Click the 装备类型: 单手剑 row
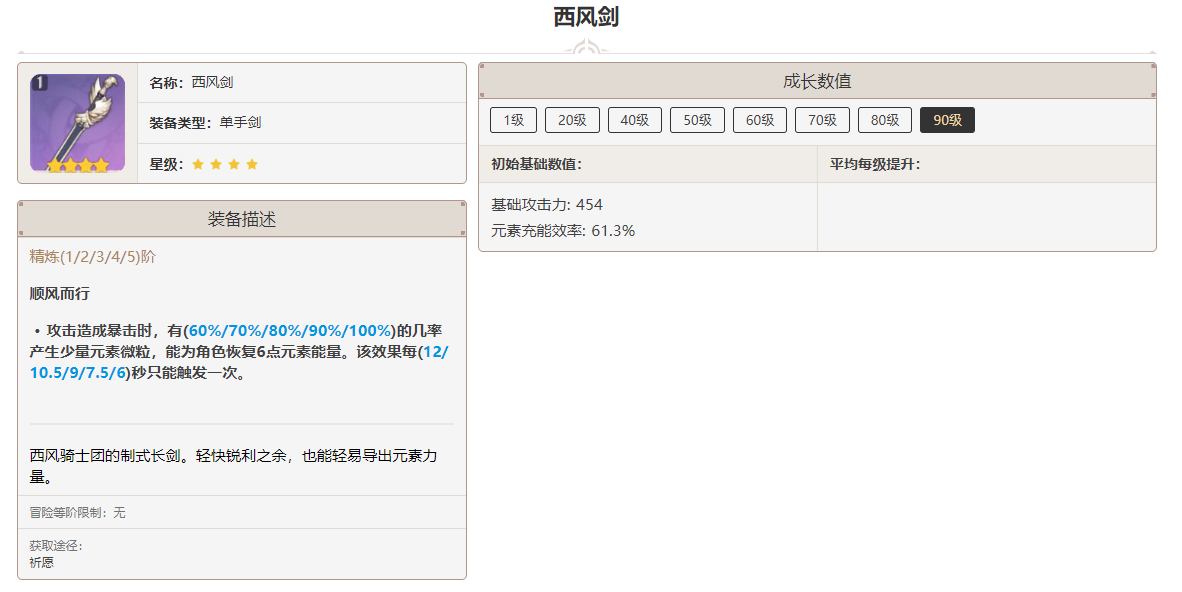 pyautogui.click(x=302, y=122)
